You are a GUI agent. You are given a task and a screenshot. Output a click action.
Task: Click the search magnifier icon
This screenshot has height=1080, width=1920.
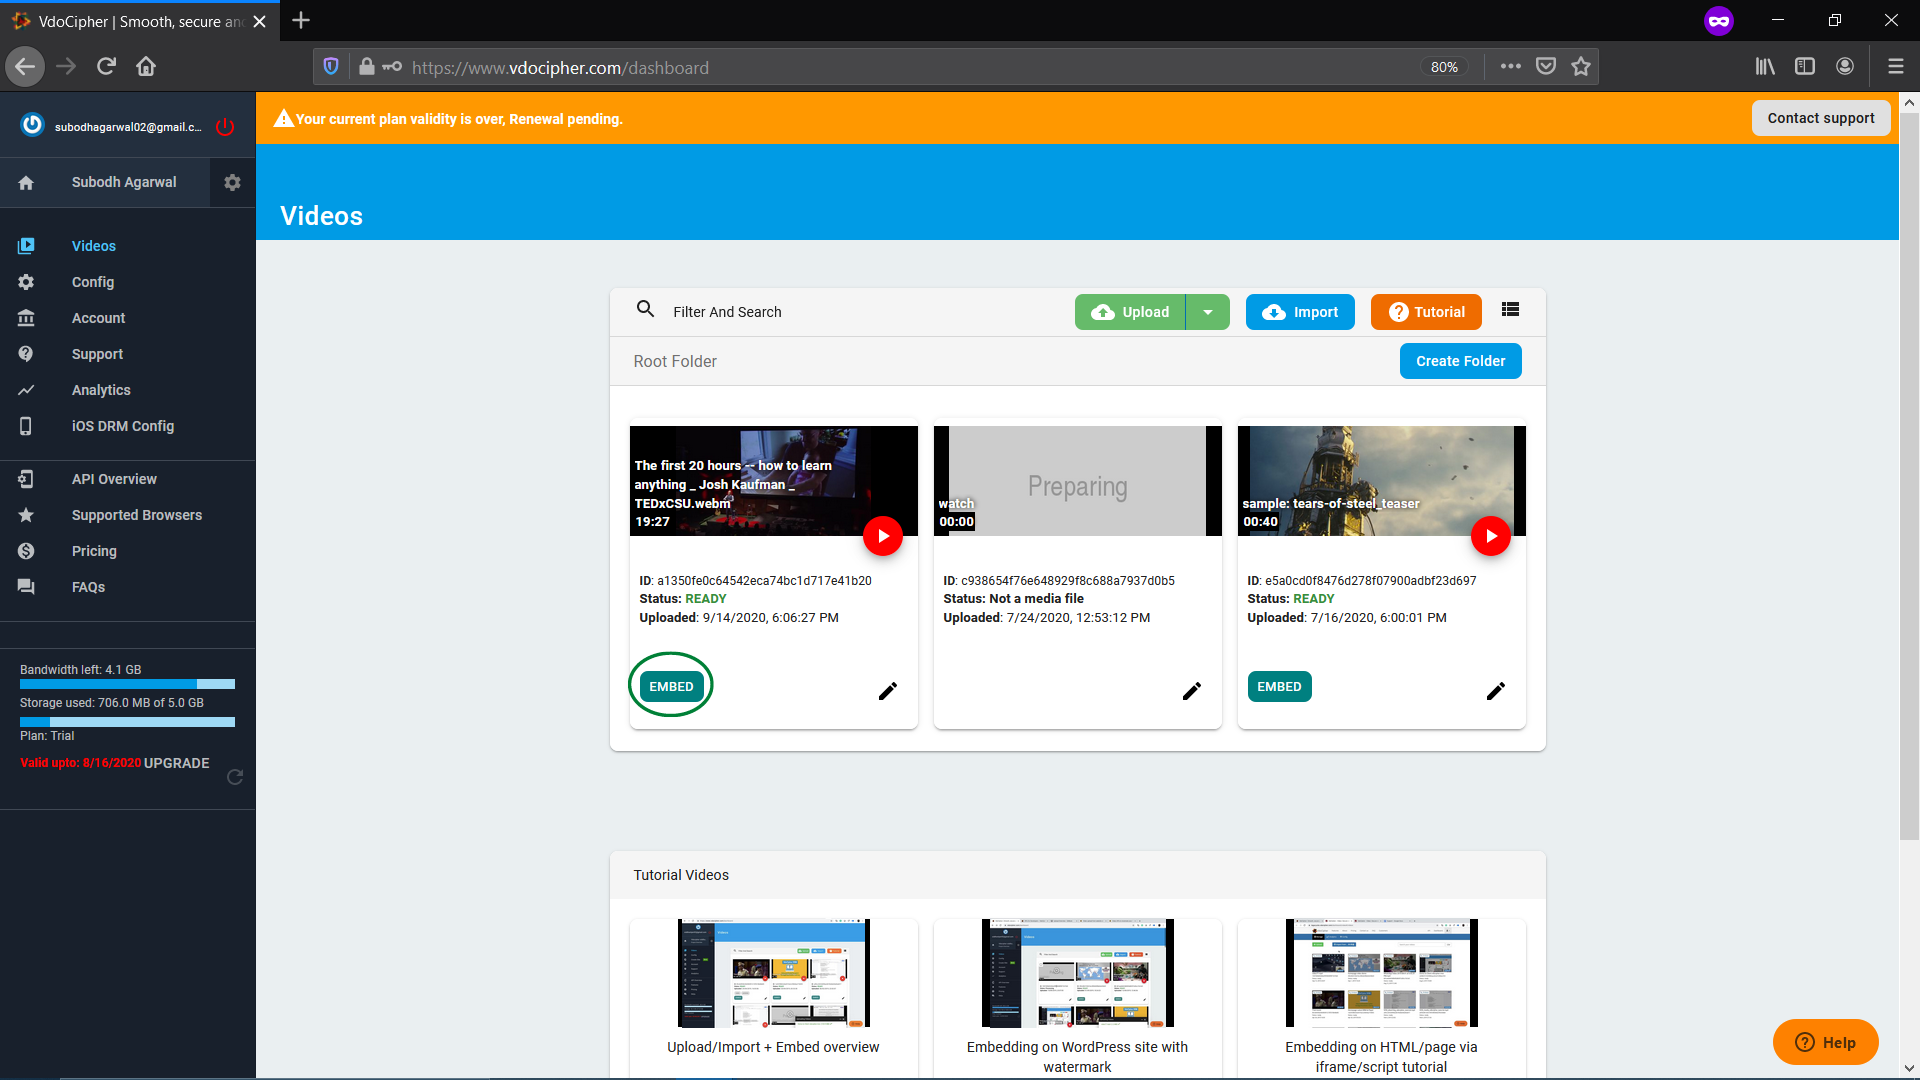646,309
